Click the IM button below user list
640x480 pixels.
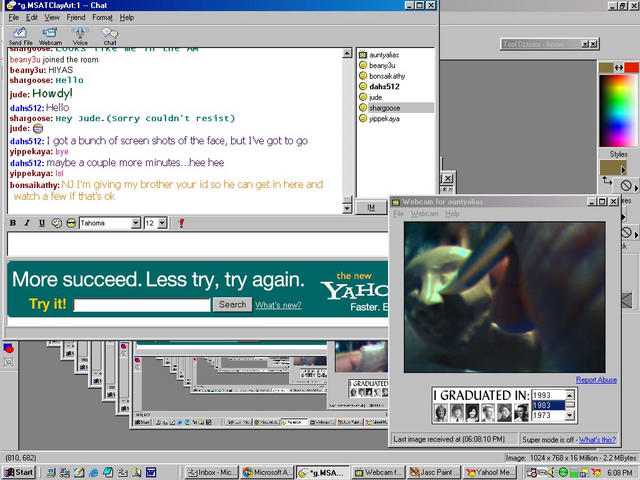pos(371,207)
